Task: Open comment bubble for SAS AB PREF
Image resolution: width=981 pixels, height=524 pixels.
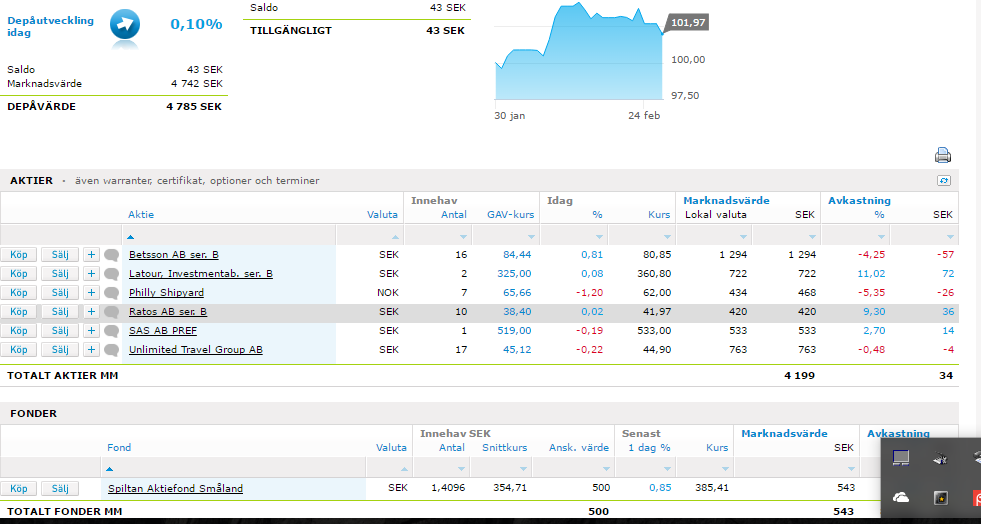Action: coord(111,331)
